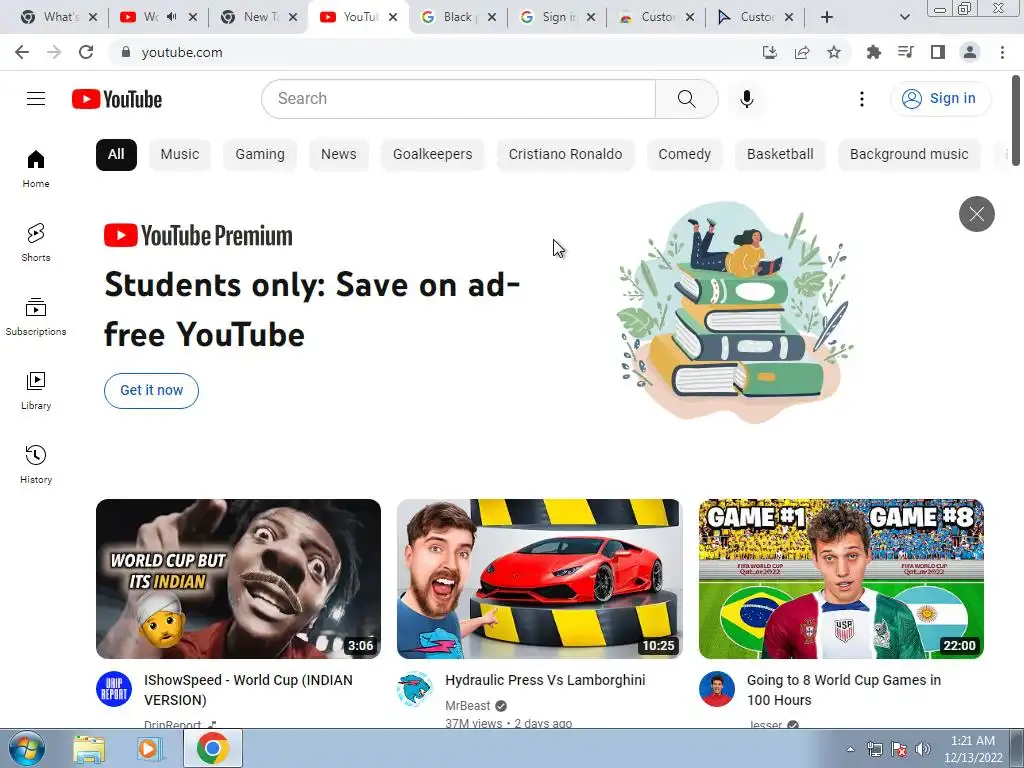Select the Music filter chip

180,155
